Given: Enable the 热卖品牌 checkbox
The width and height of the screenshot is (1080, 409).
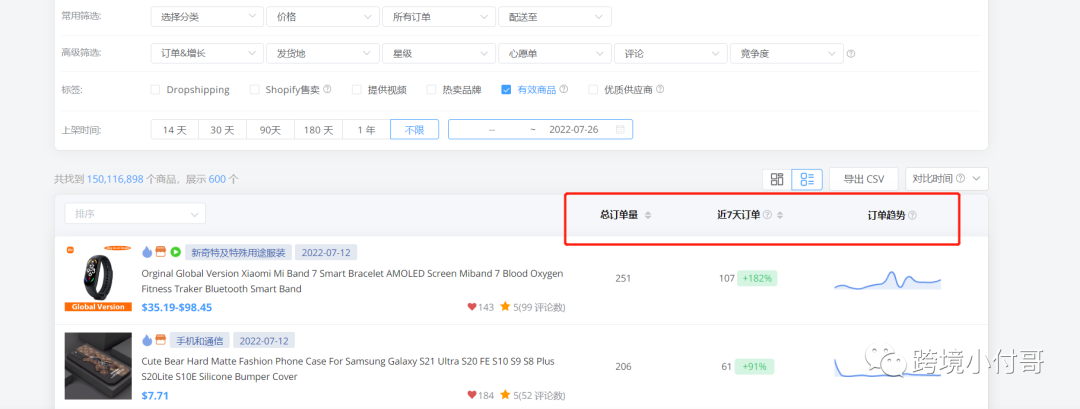Looking at the screenshot, I should pos(431,90).
